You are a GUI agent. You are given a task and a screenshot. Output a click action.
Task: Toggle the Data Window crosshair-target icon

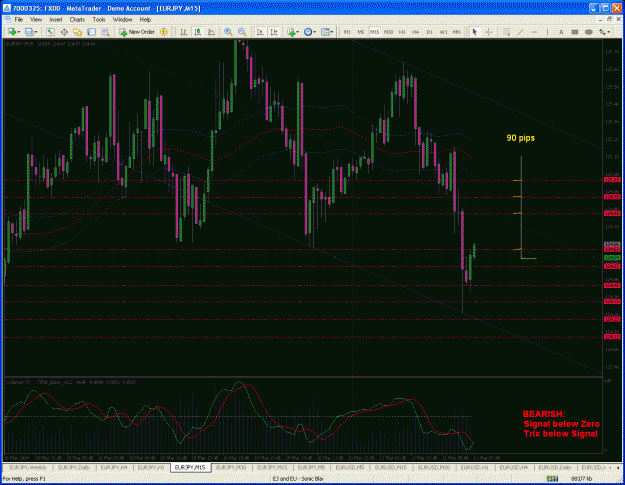(x=64, y=32)
